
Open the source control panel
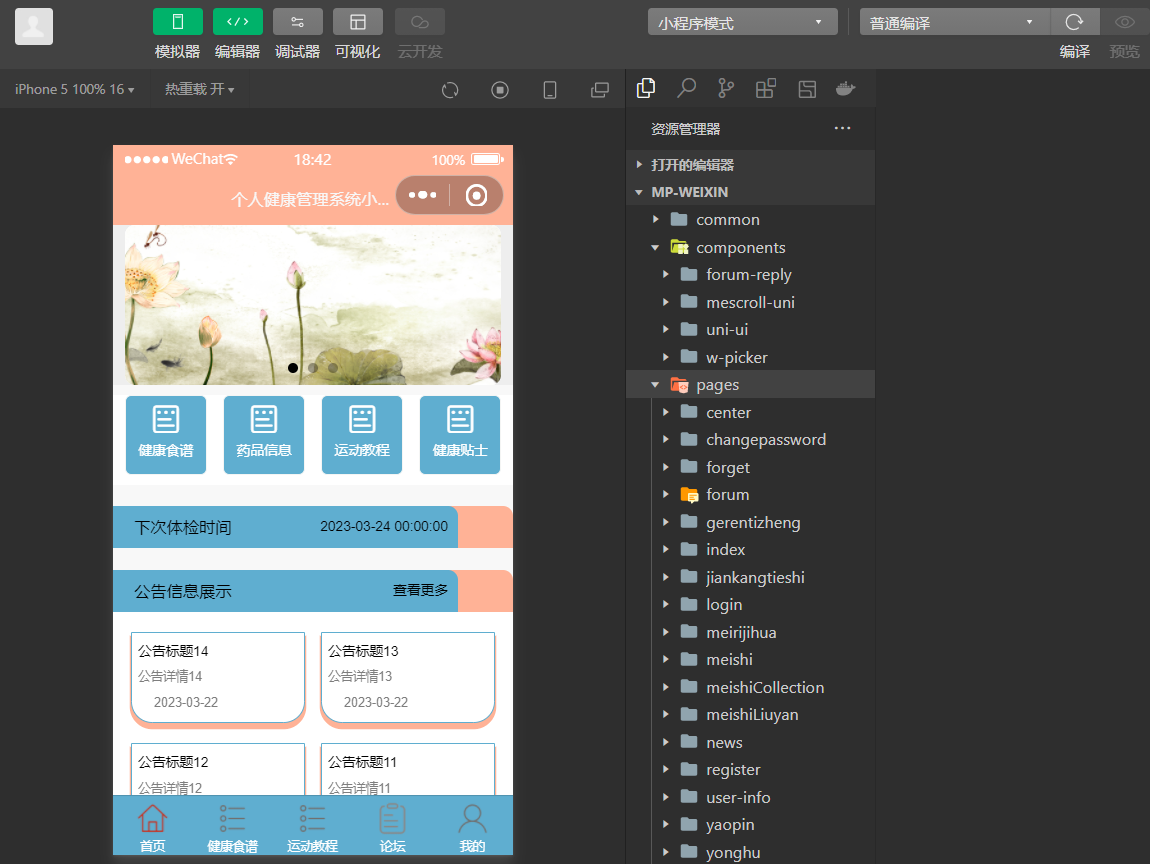point(725,88)
